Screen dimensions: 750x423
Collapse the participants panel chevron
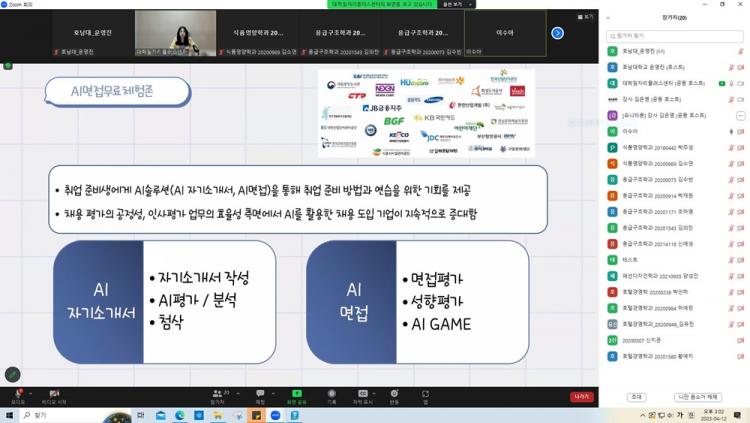[606, 17]
